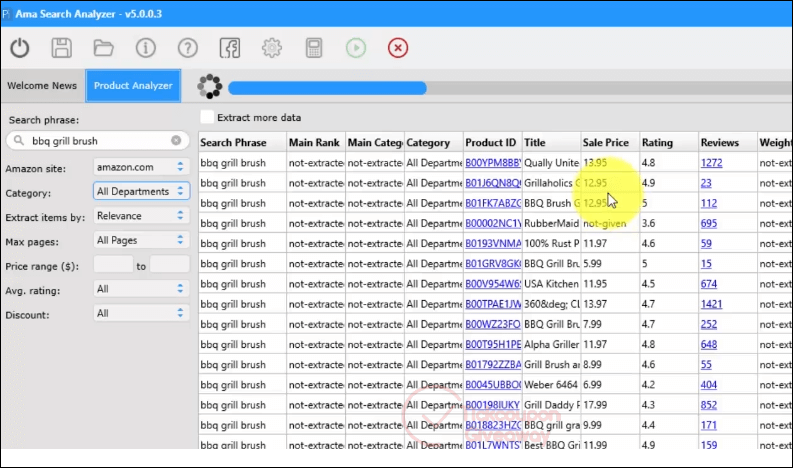Viewport: 793px width, 468px height.
Task: Click the minimum price range field
Action: pyautogui.click(x=113, y=264)
